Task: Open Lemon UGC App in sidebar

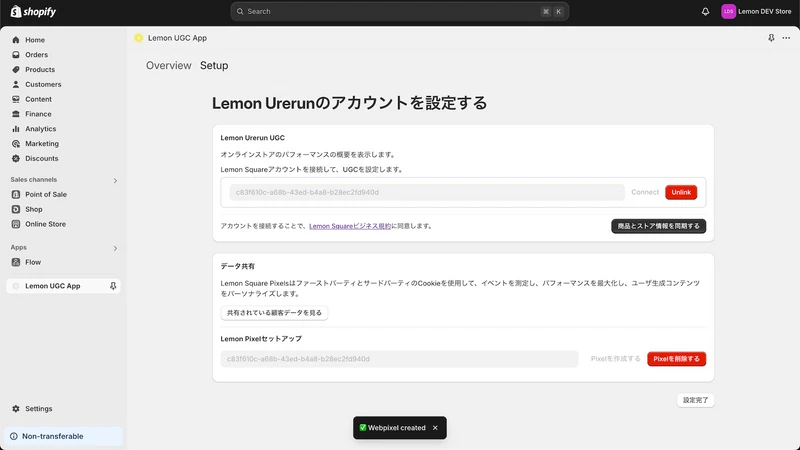Action: [63, 286]
